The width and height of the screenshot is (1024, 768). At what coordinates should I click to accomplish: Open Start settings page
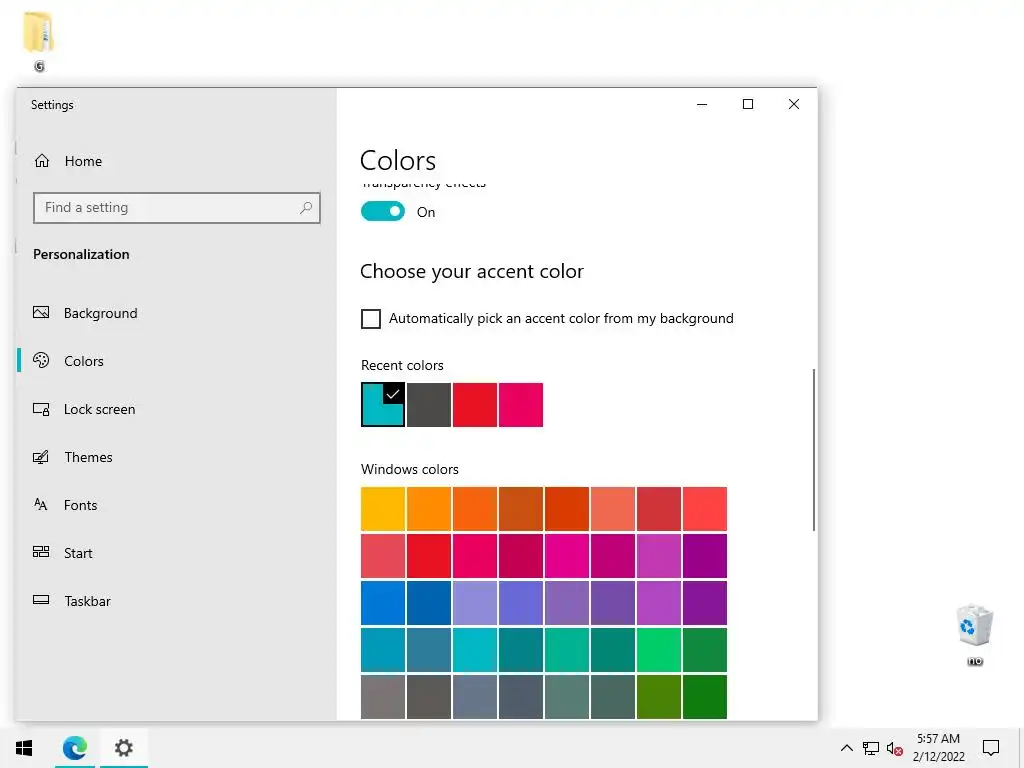coord(78,553)
